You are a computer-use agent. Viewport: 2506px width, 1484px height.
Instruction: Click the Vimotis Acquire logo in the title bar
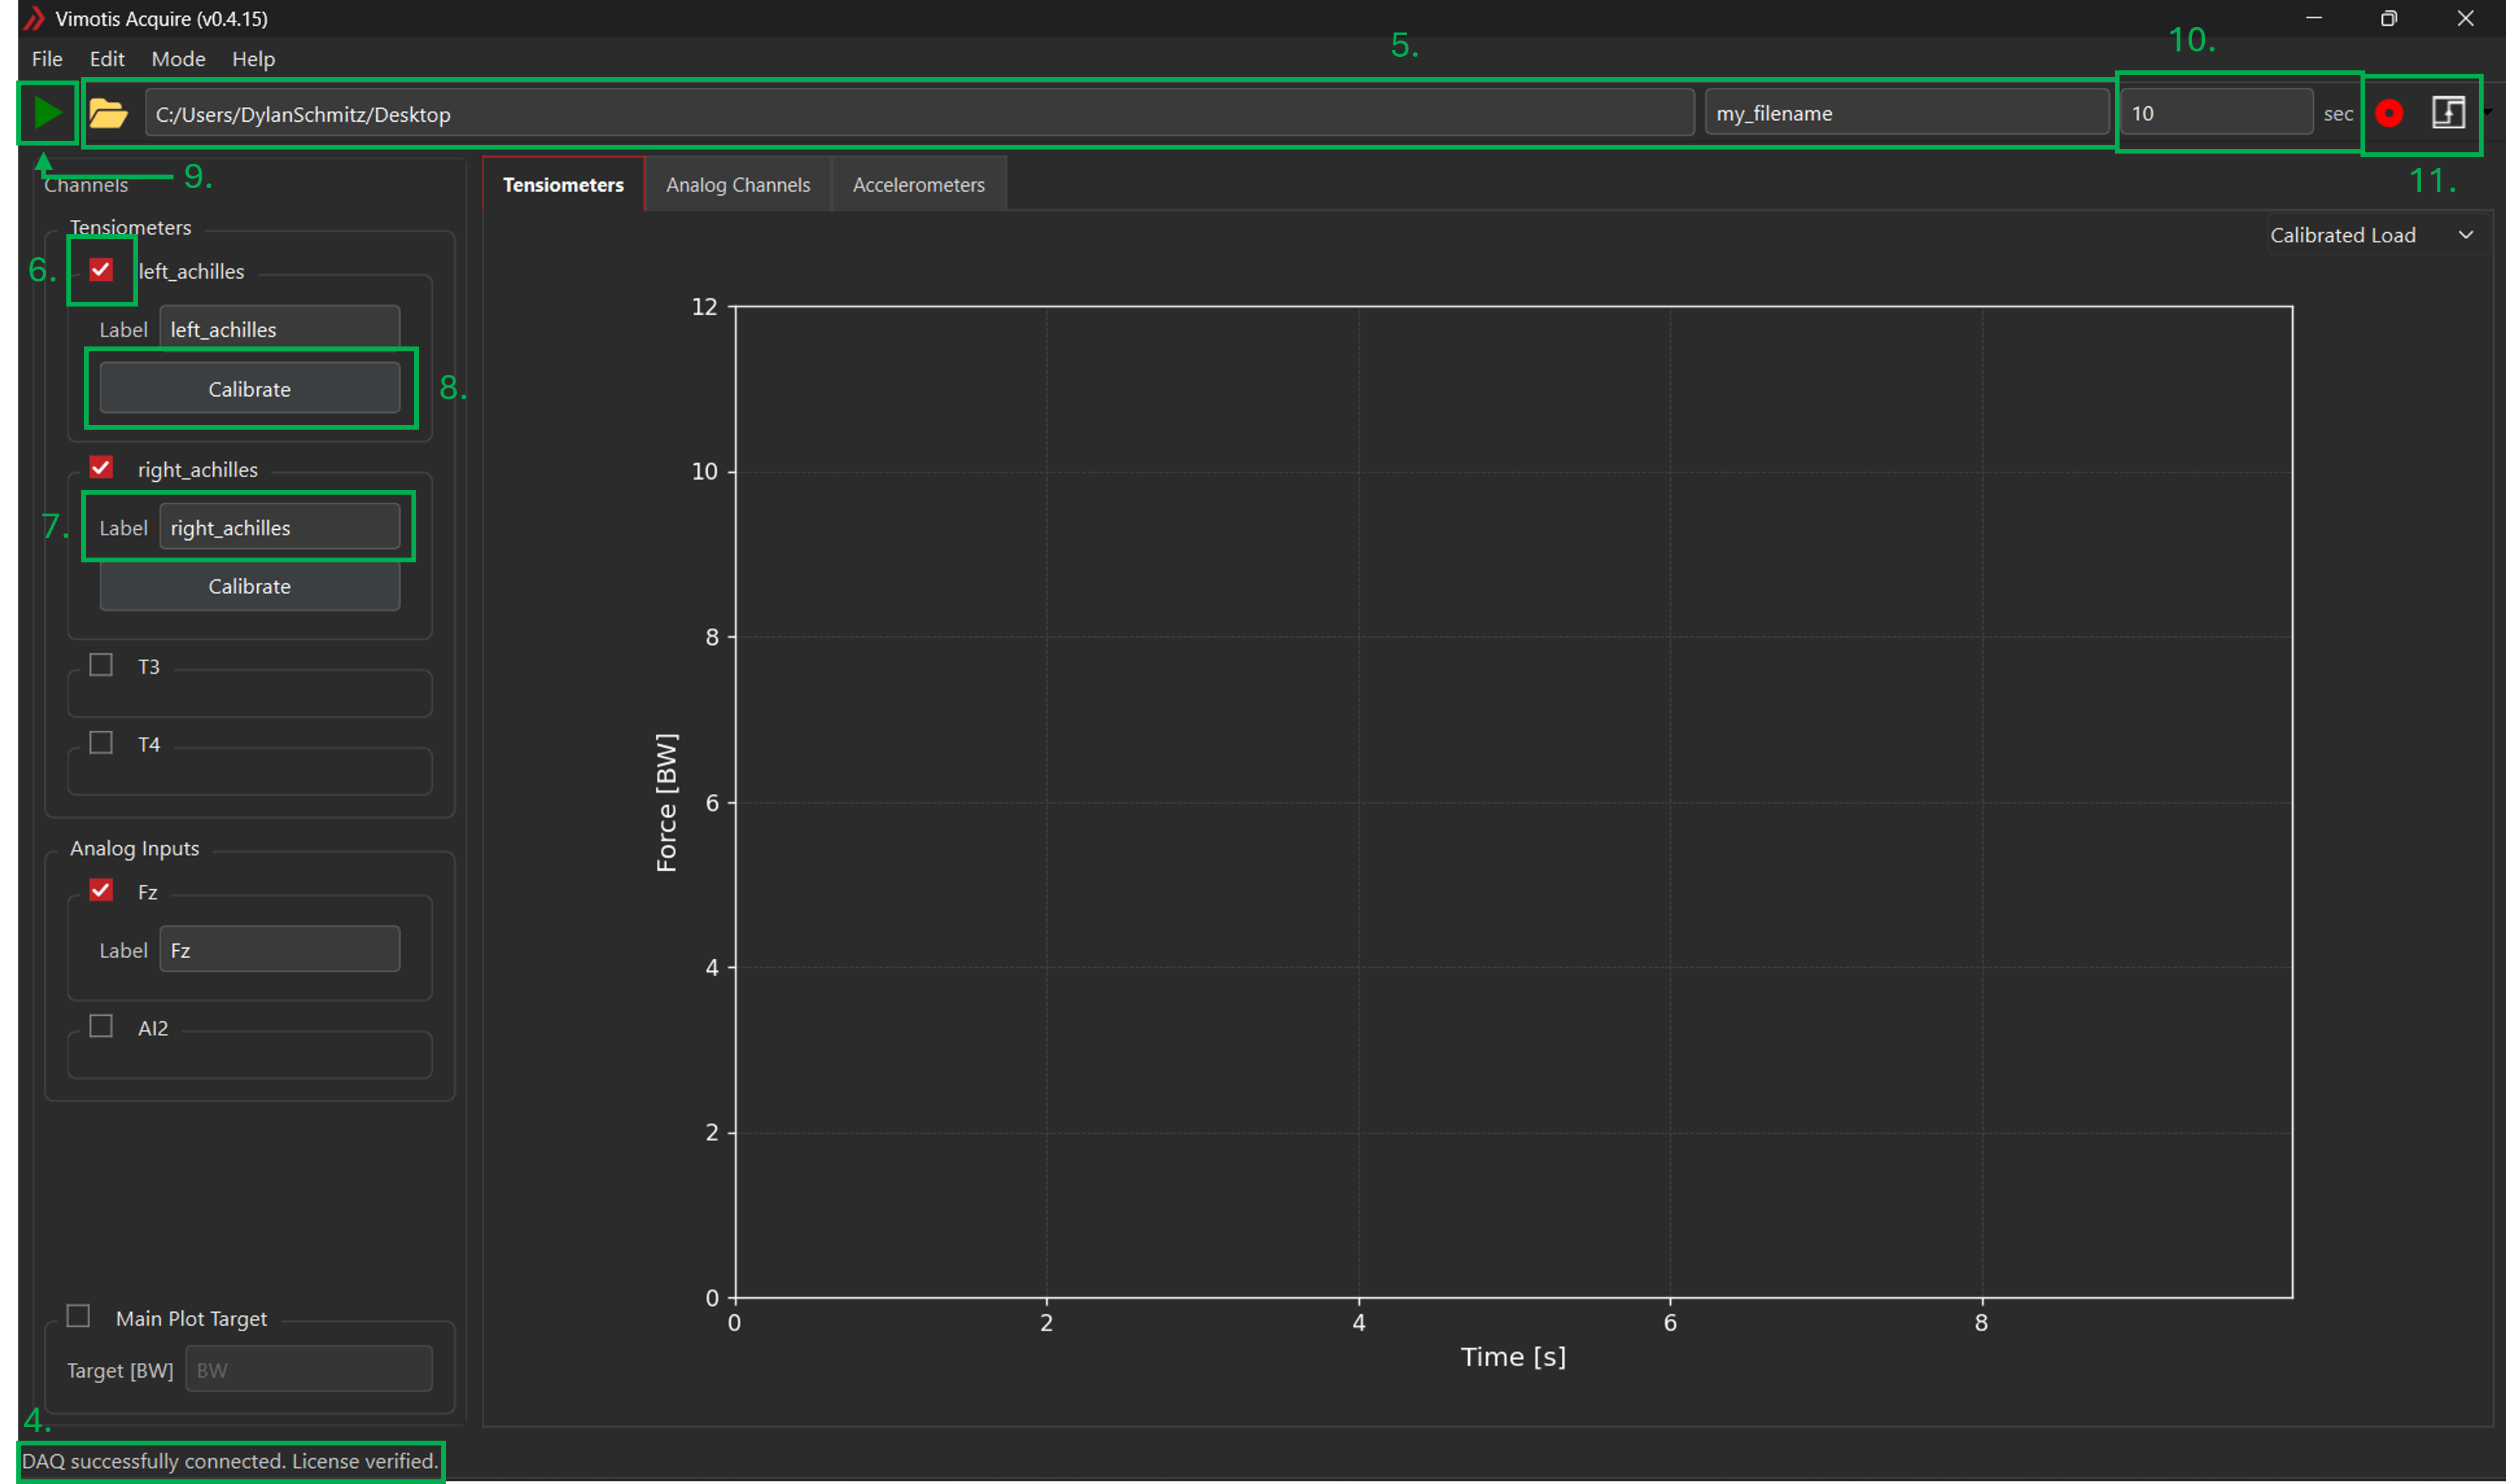pyautogui.click(x=34, y=18)
